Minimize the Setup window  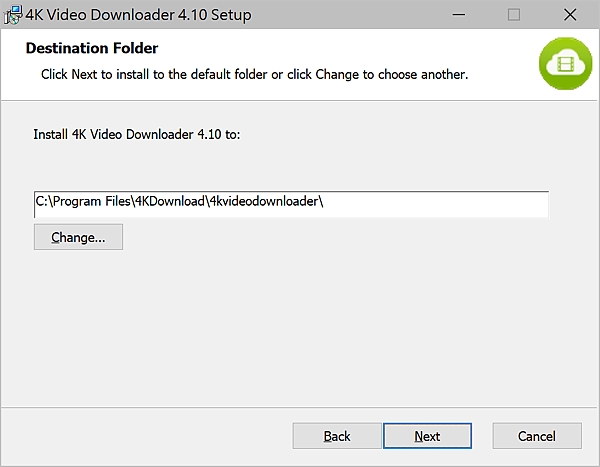point(458,15)
